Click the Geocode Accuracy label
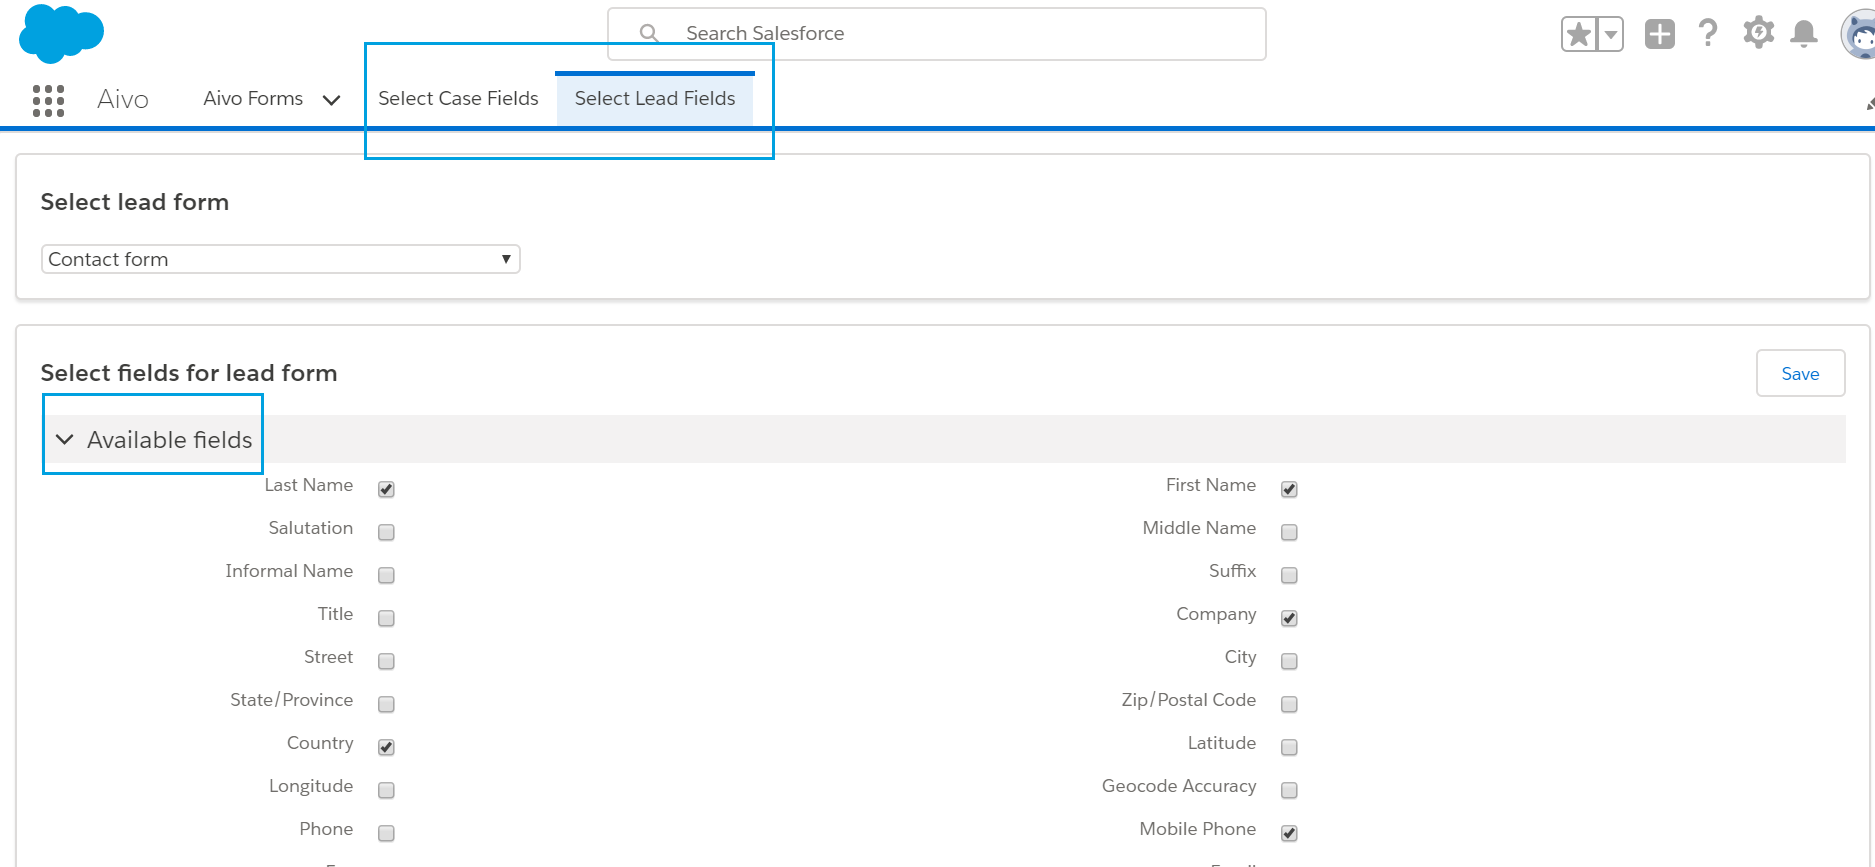The height and width of the screenshot is (867, 1875). point(1179,786)
